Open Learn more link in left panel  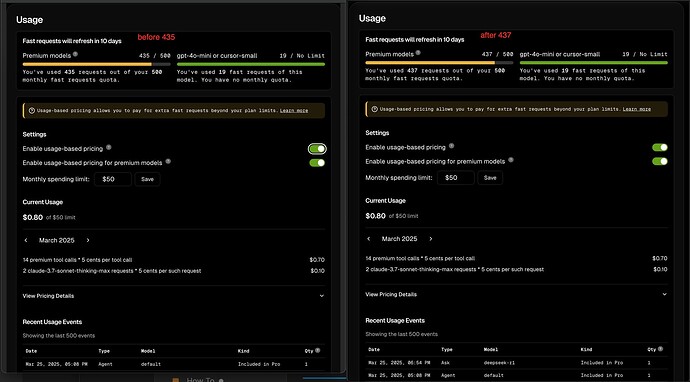point(294,111)
